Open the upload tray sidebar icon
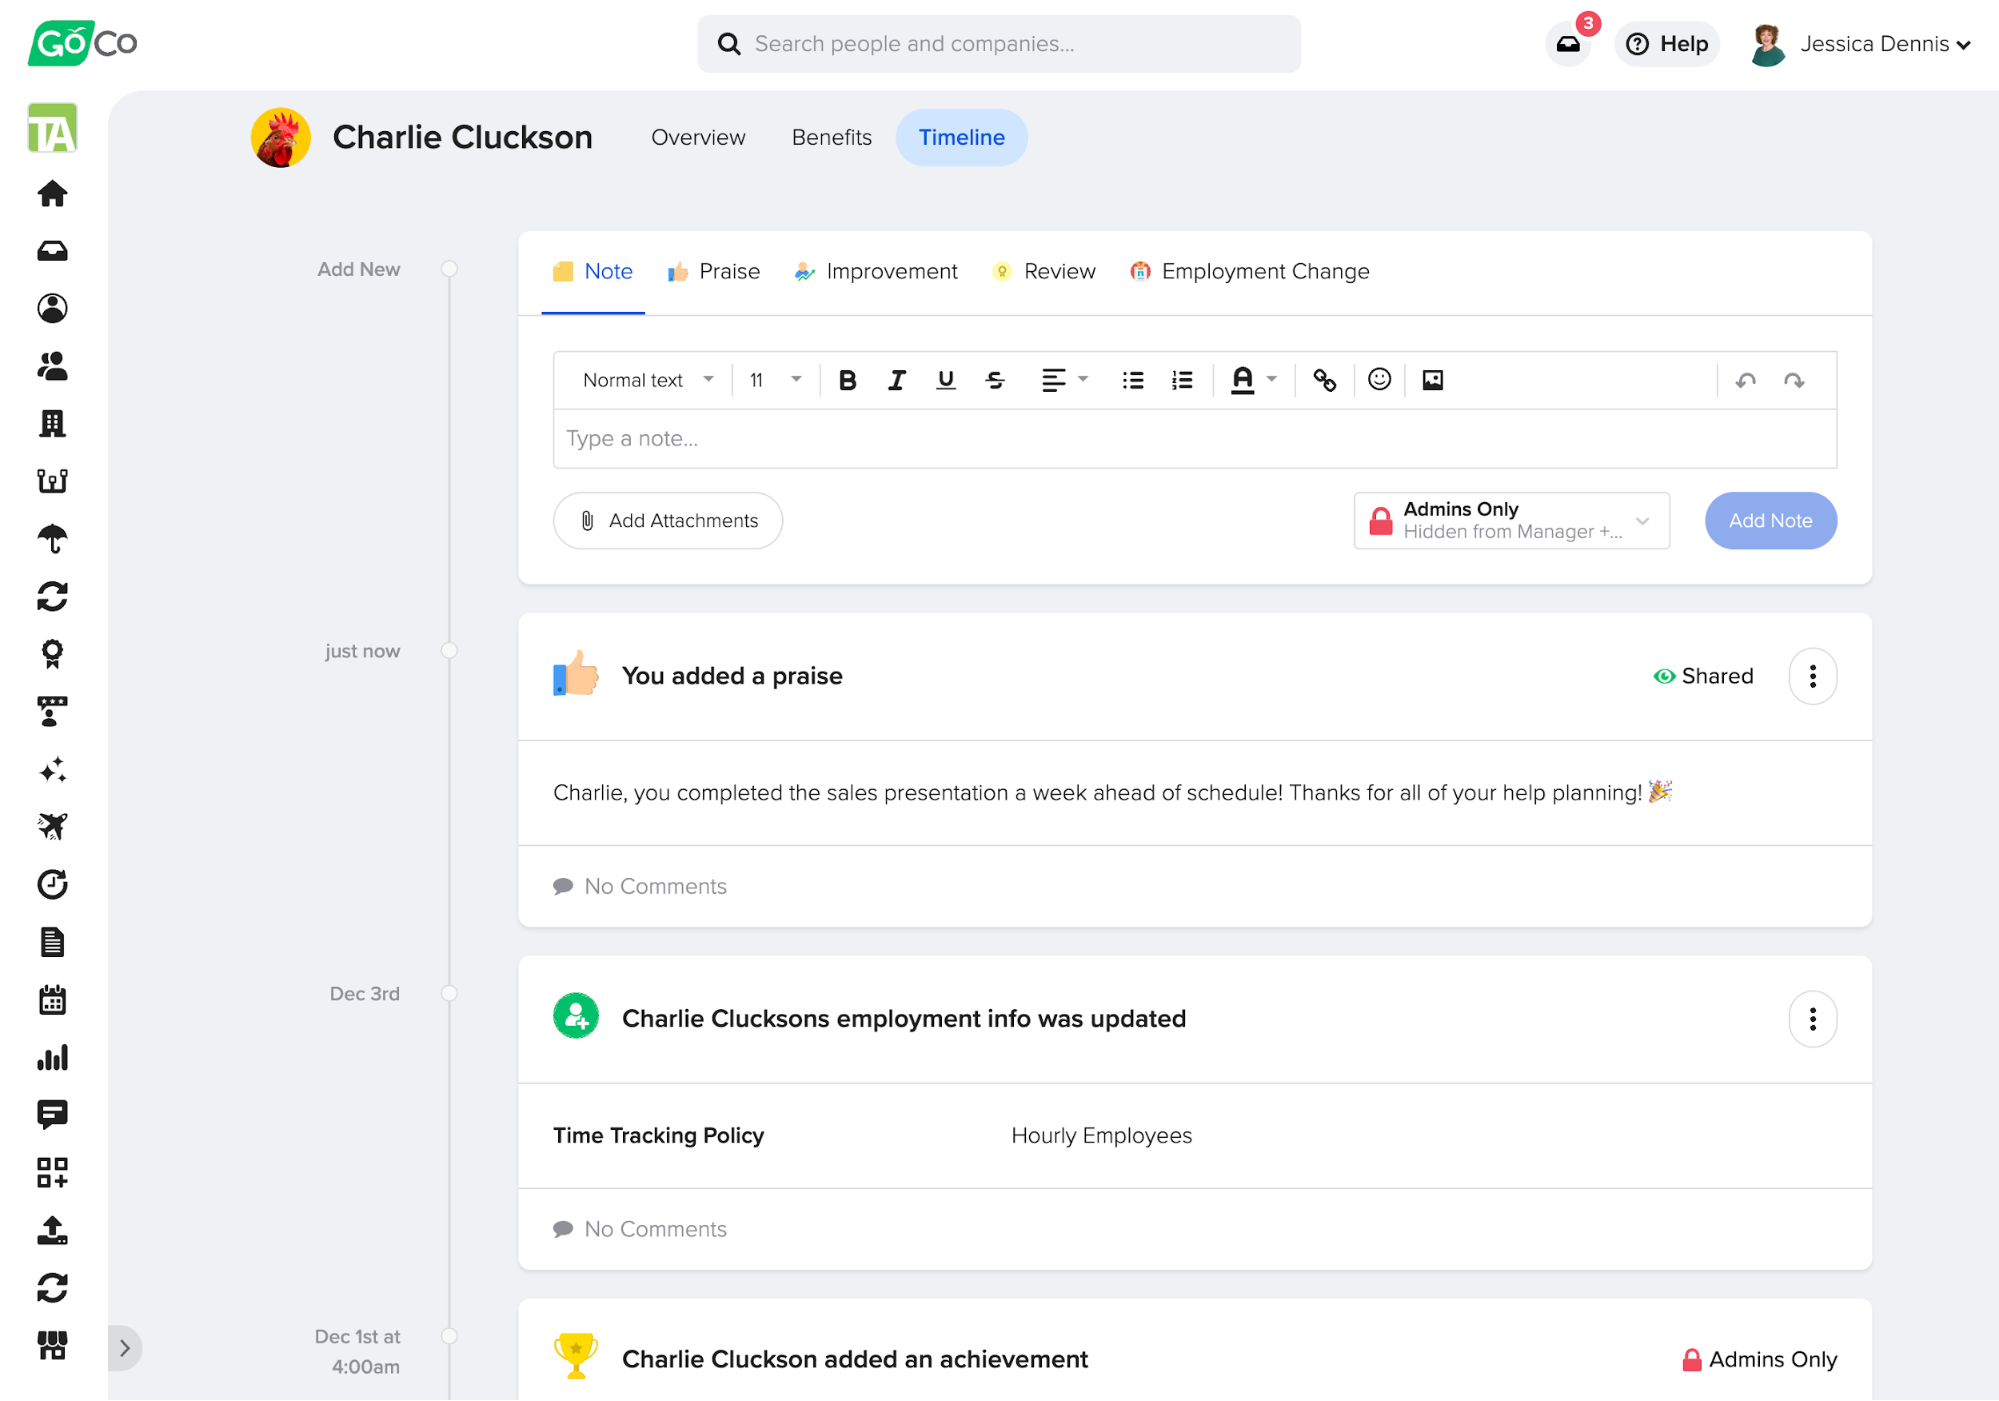Image resolution: width=1999 pixels, height=1401 pixels. tap(52, 1230)
